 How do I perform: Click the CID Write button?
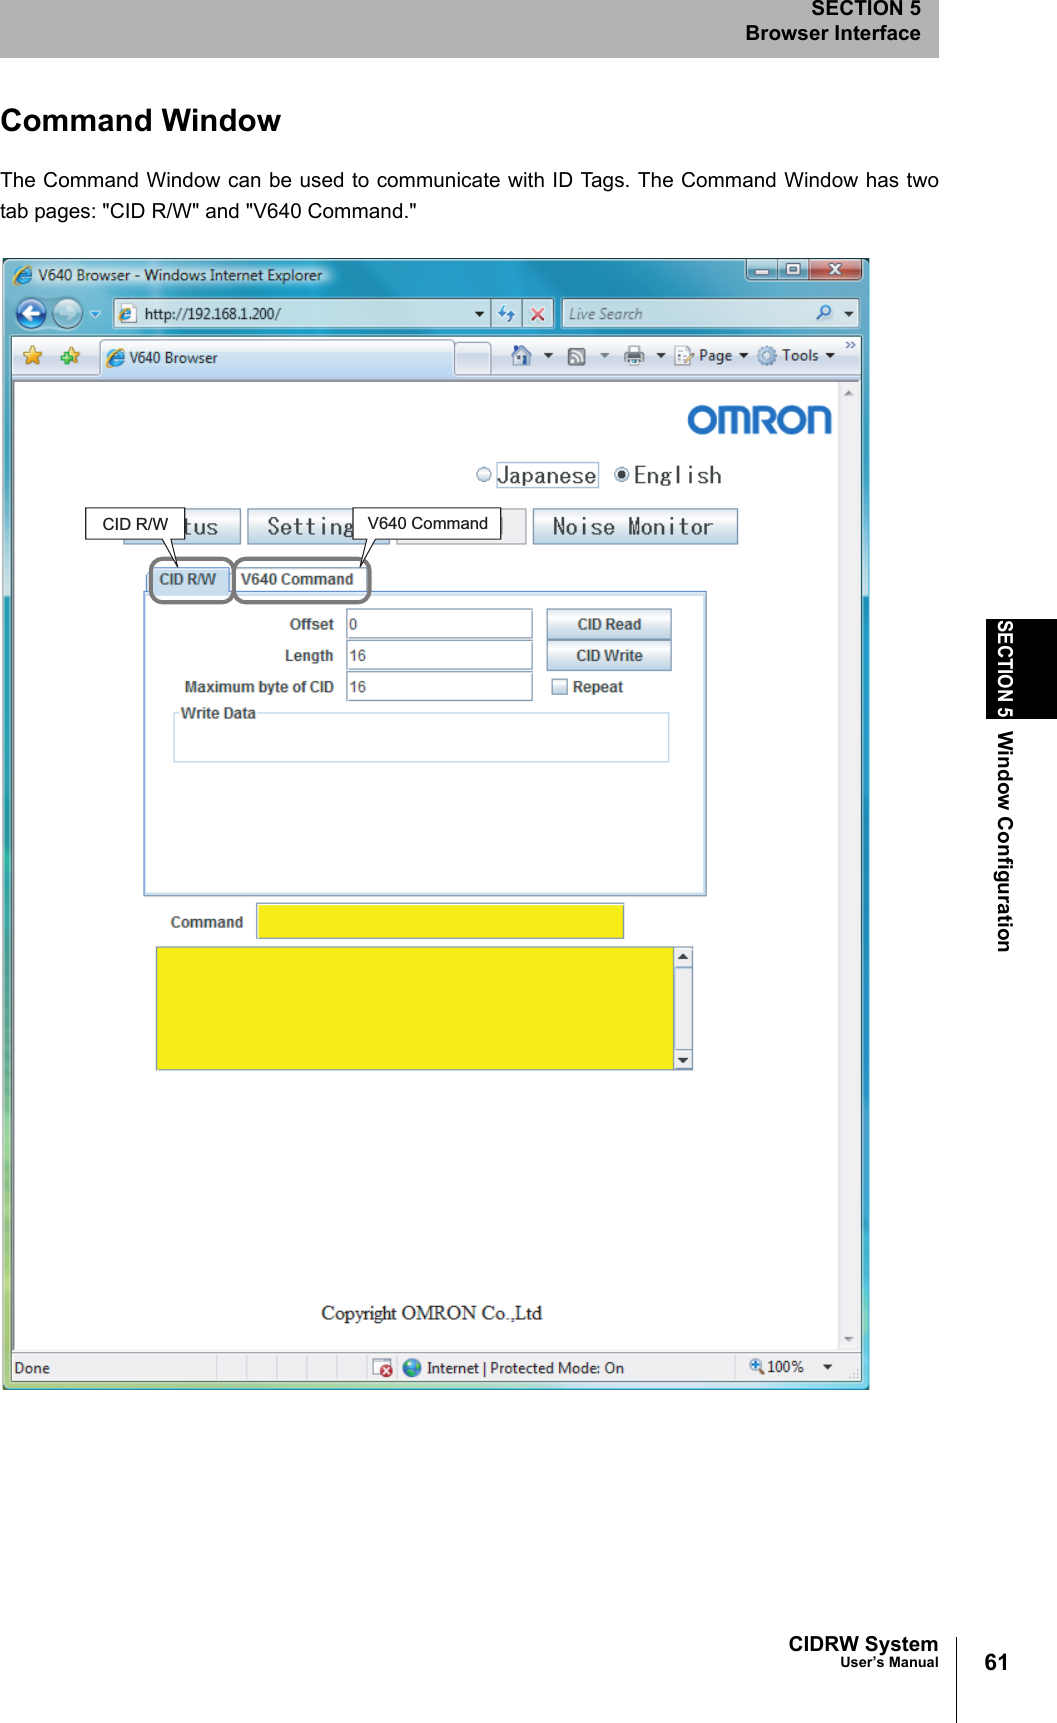tap(609, 655)
